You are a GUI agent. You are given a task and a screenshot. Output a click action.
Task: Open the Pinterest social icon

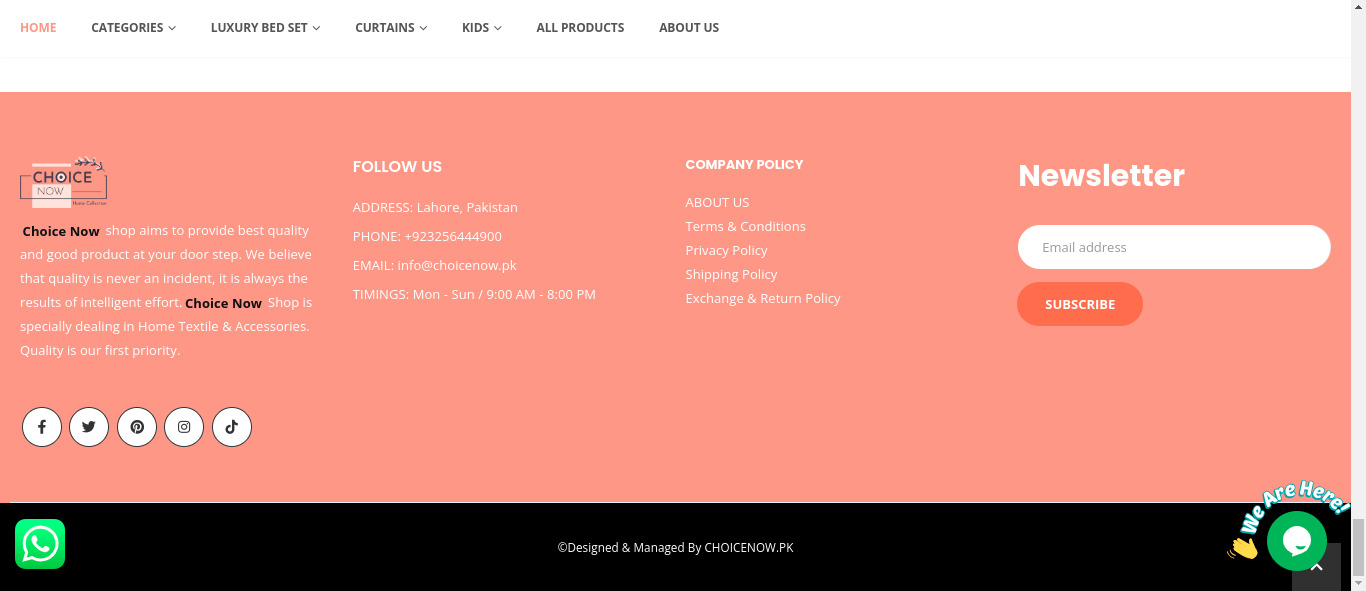[x=137, y=427]
